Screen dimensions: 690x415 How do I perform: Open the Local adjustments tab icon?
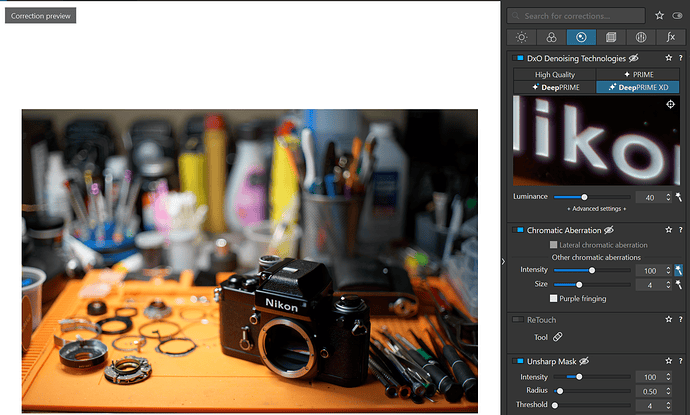pyautogui.click(x=641, y=37)
